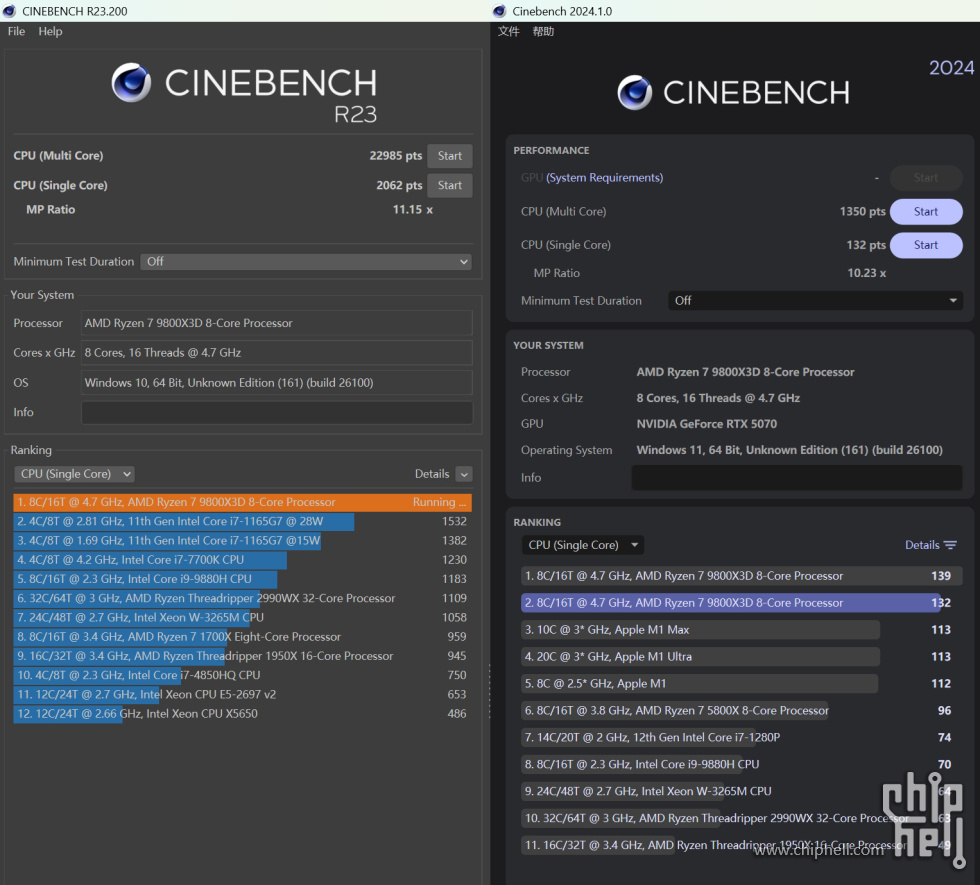Click the NVIDIA GeForce RTX 5070 GPU text
The width and height of the screenshot is (980, 885).
(707, 424)
